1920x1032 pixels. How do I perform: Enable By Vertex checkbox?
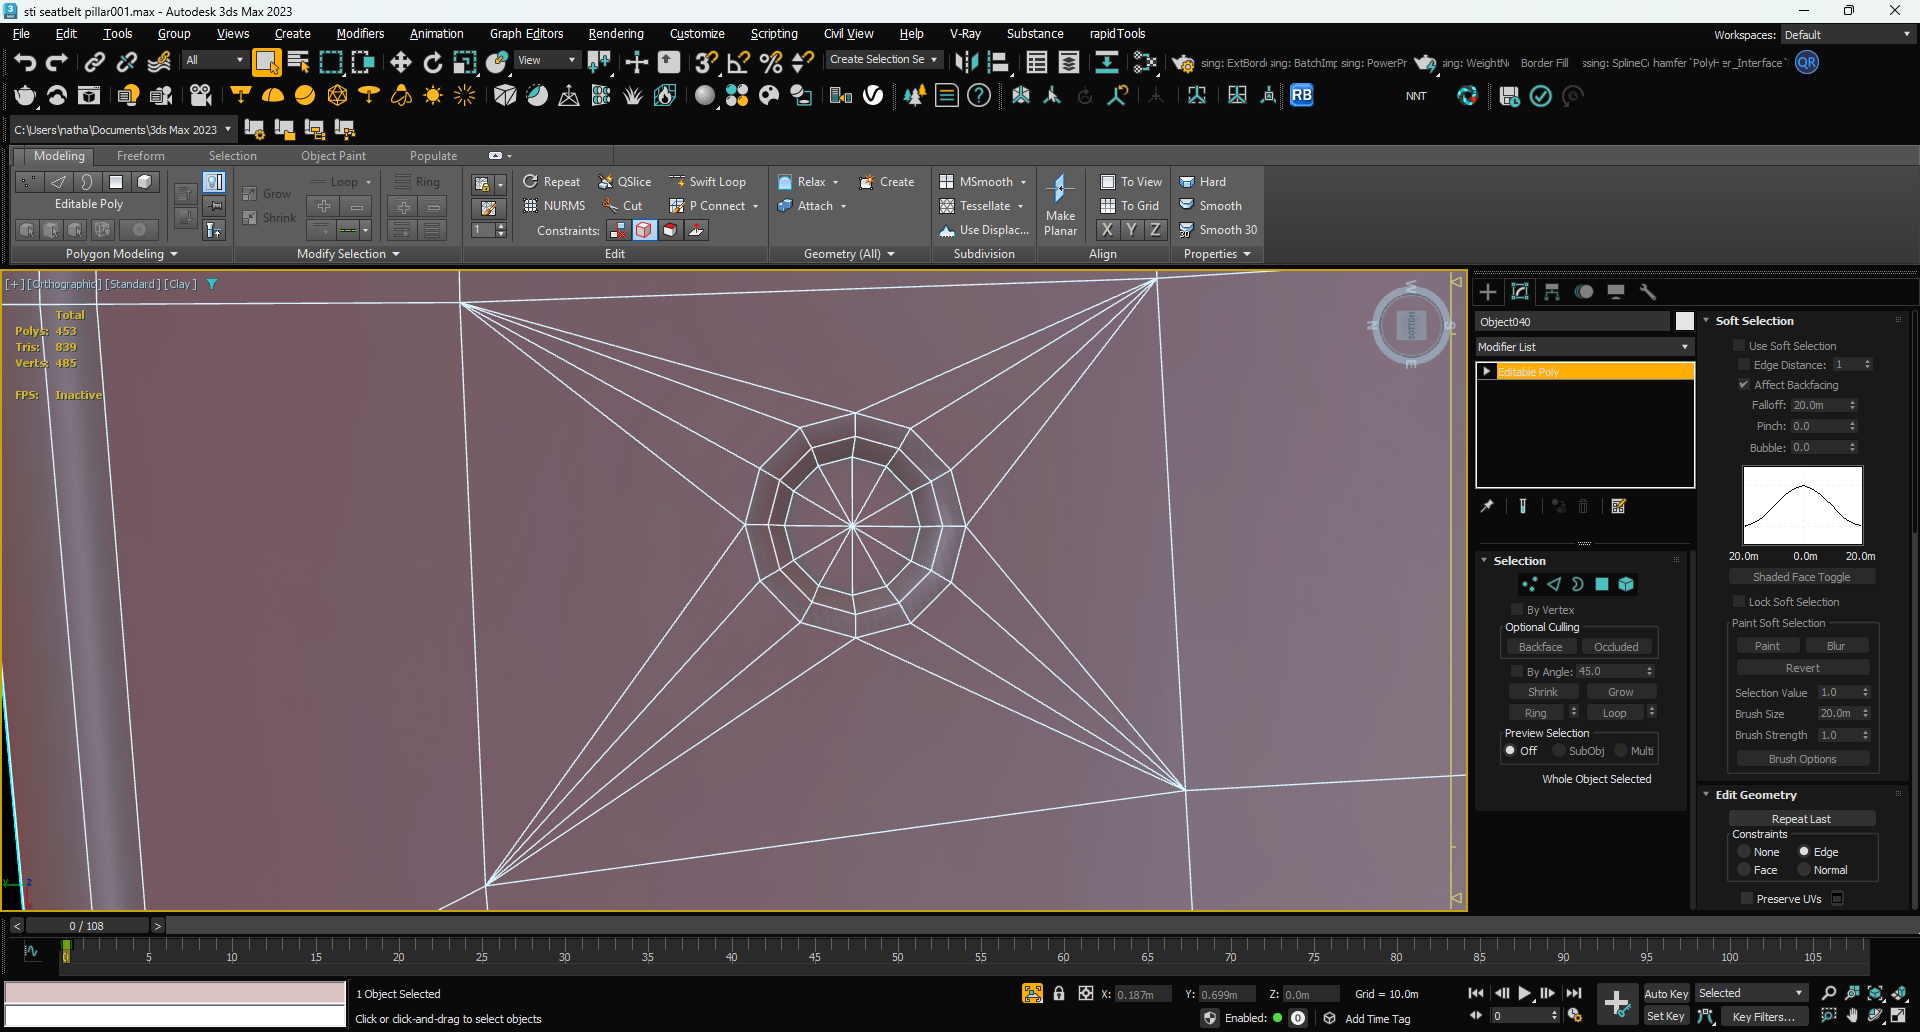pos(1517,609)
